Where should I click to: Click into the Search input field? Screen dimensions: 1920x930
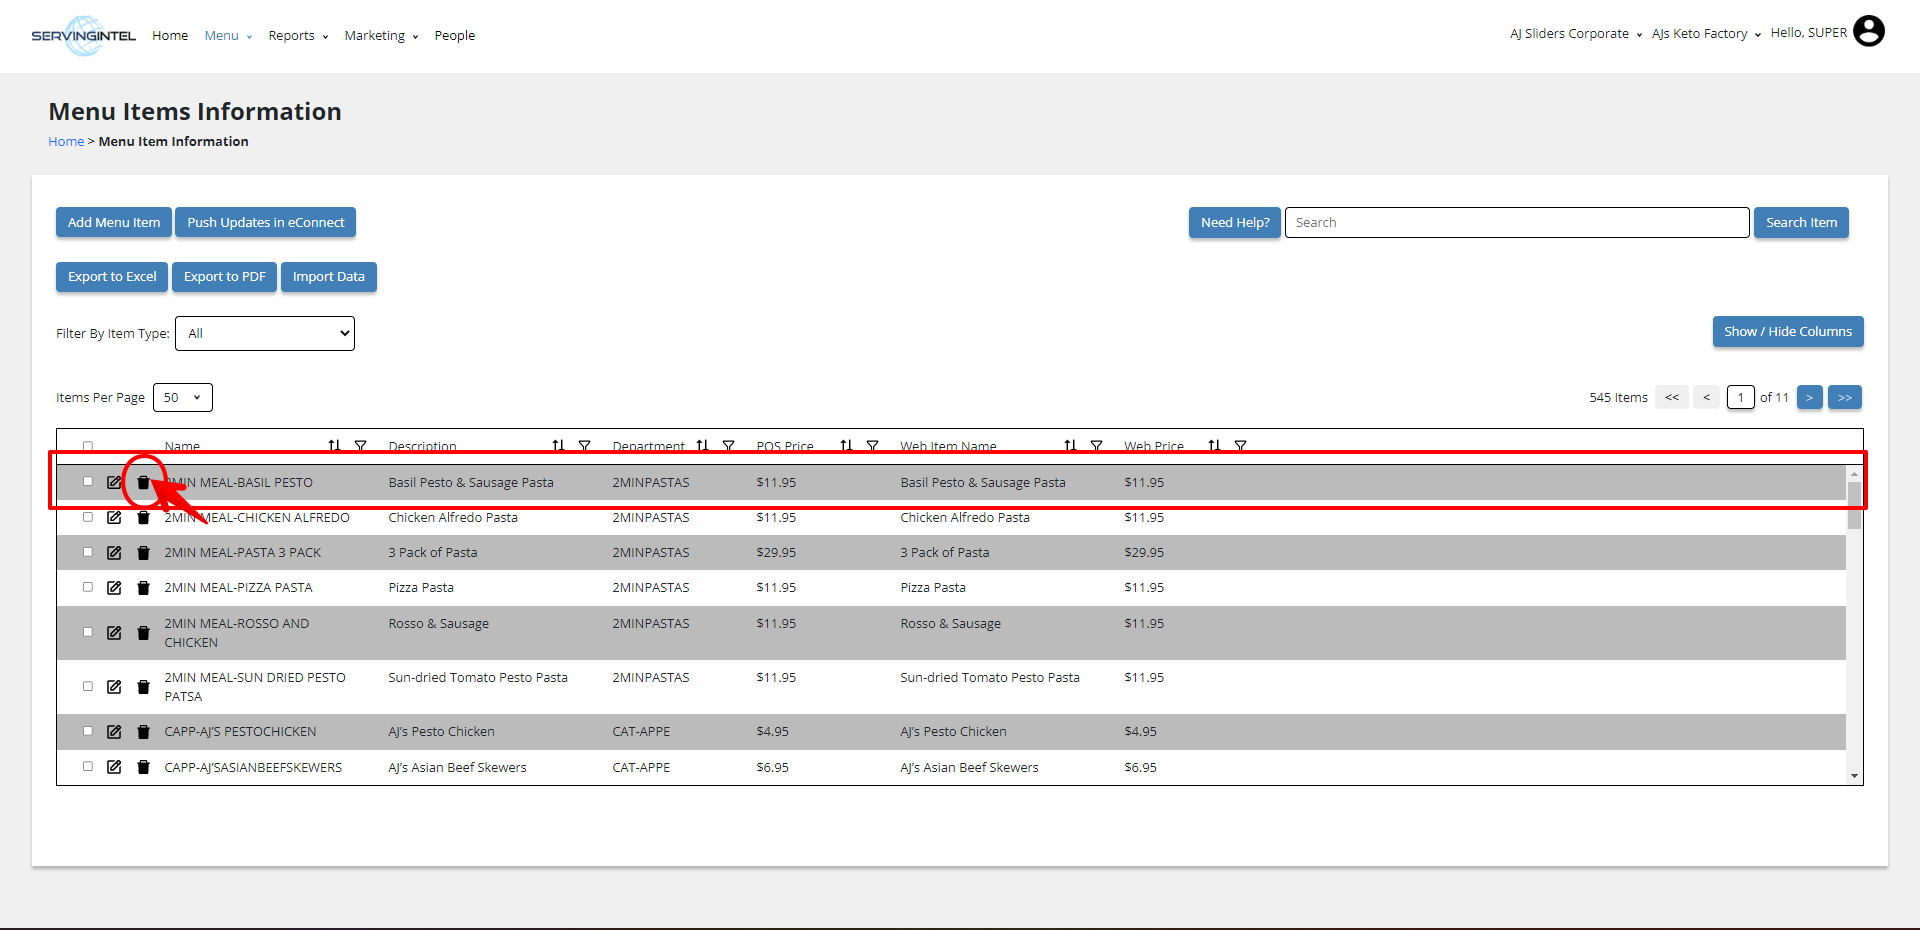pyautogui.click(x=1516, y=223)
